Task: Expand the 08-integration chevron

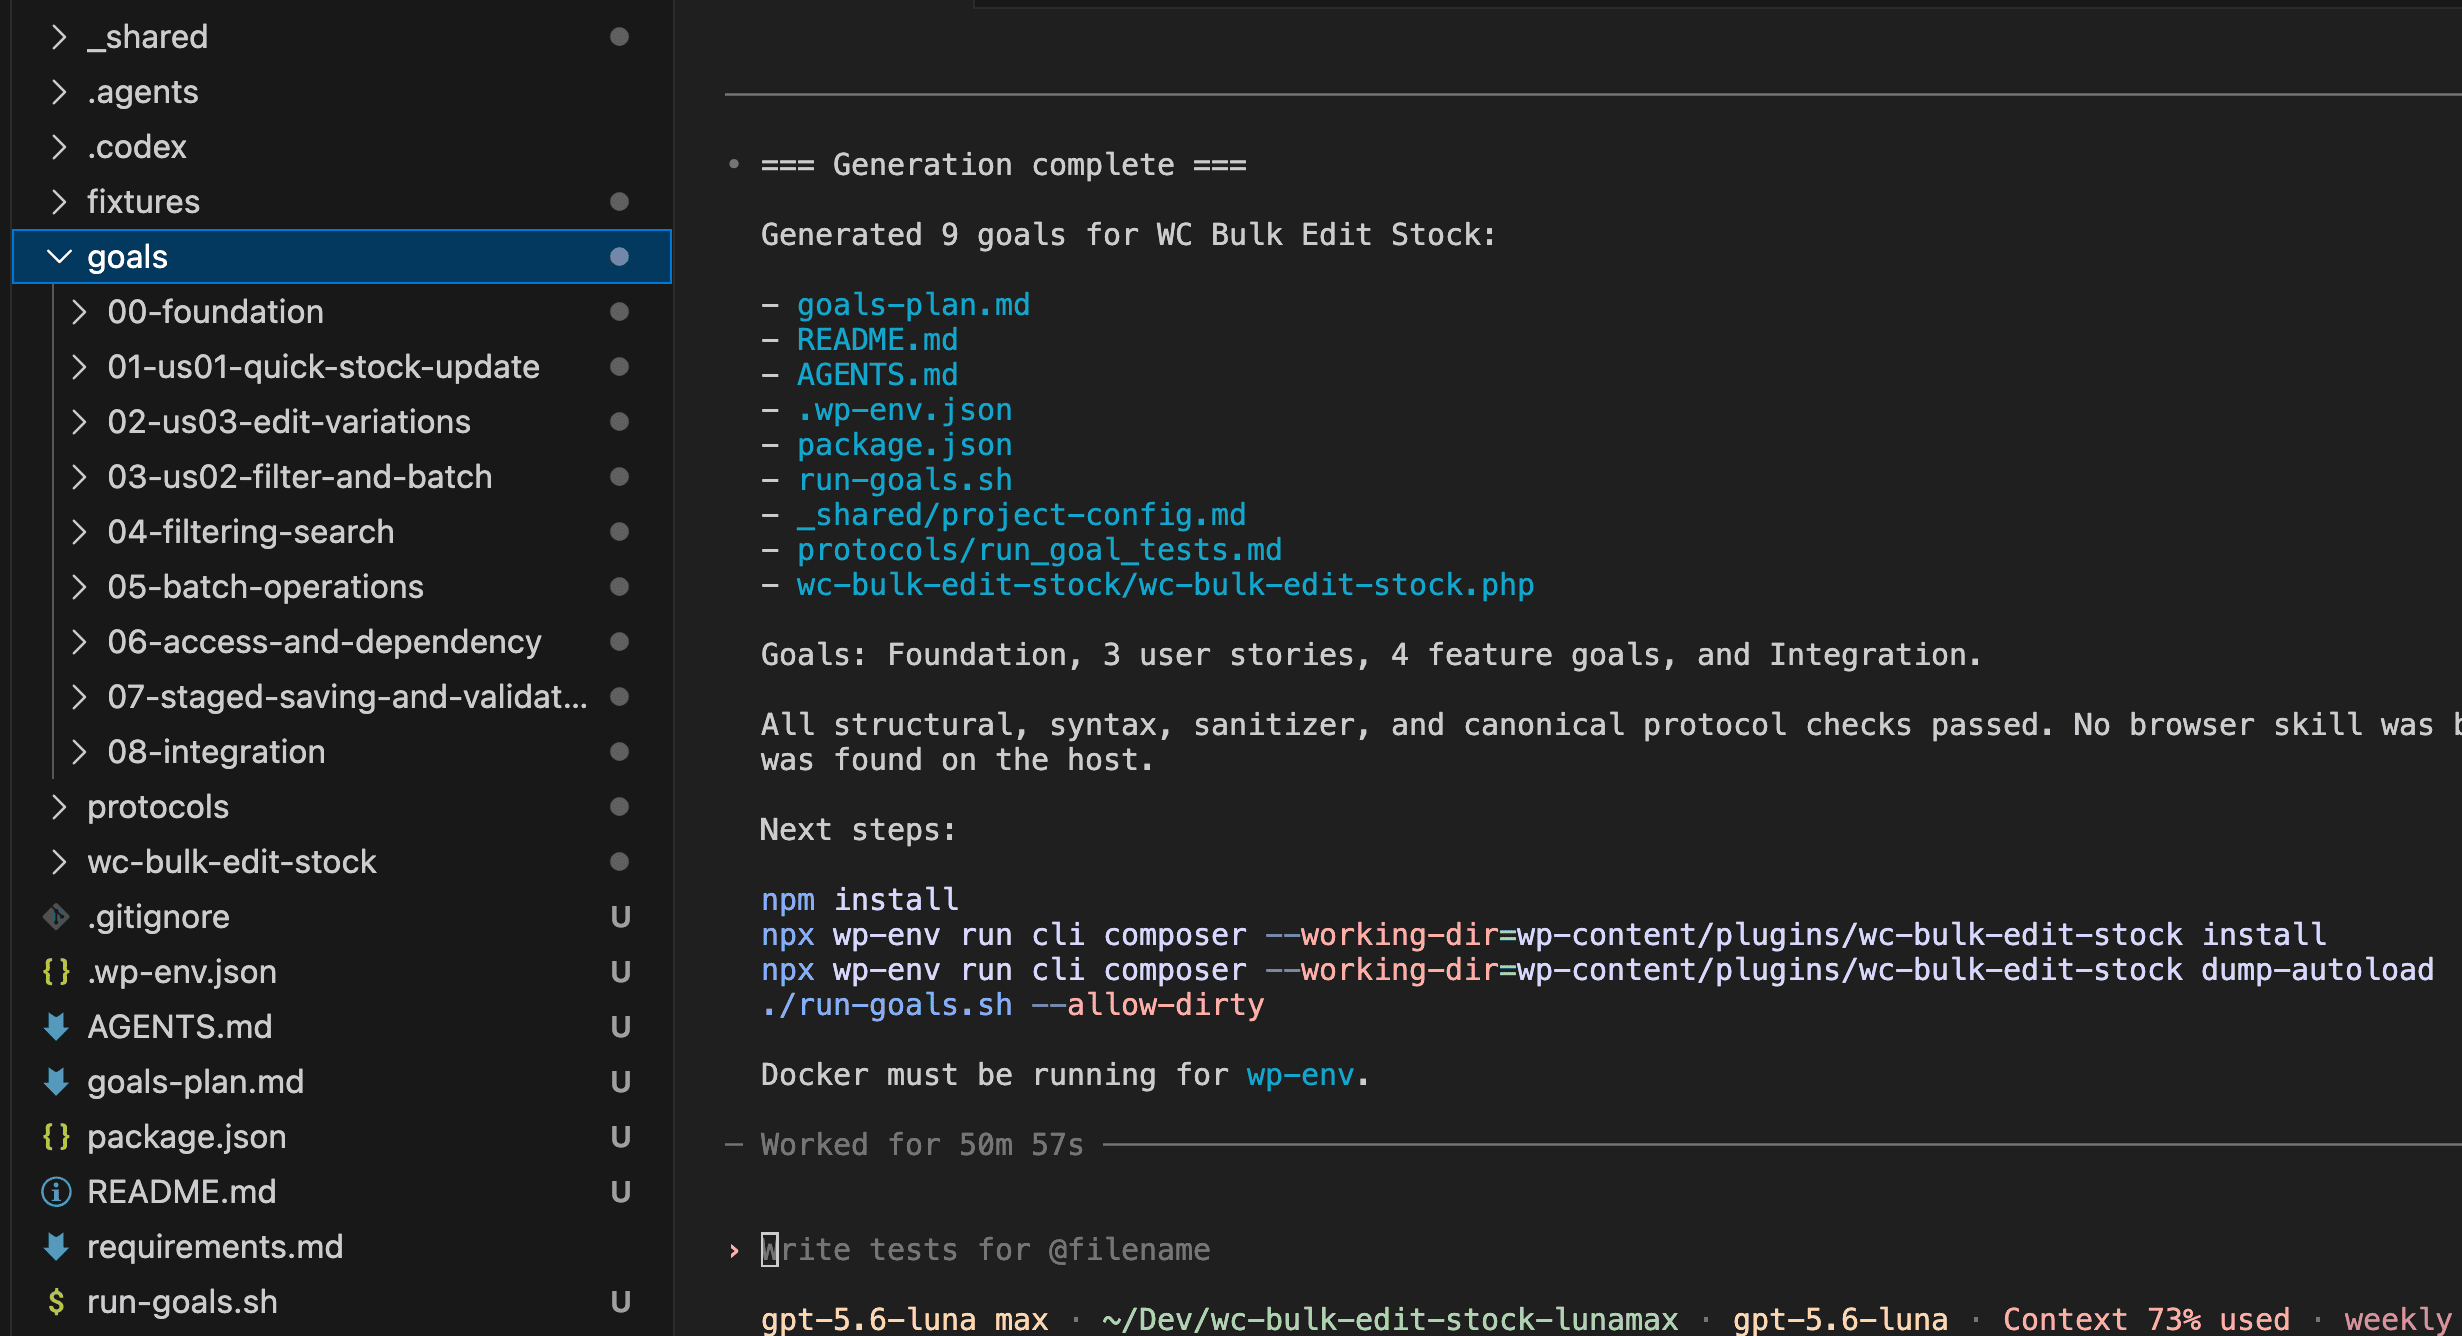Action: point(80,752)
